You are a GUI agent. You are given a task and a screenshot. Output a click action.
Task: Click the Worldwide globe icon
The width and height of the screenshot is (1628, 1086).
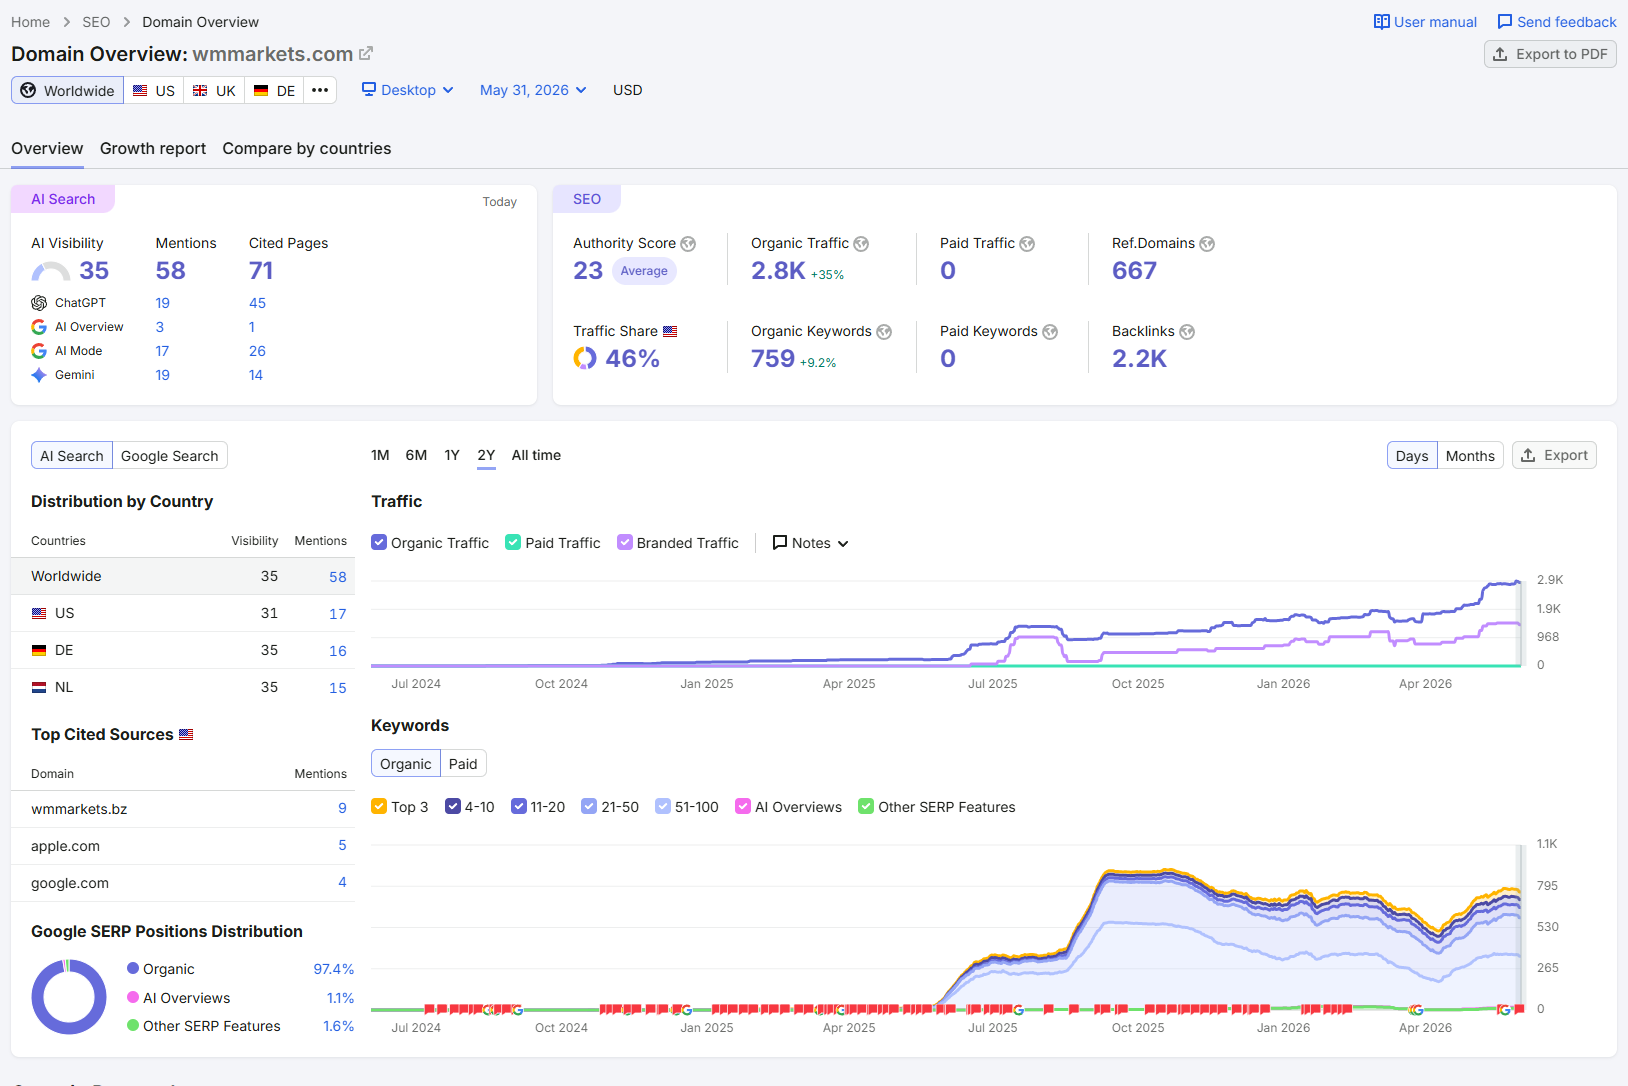[28, 90]
